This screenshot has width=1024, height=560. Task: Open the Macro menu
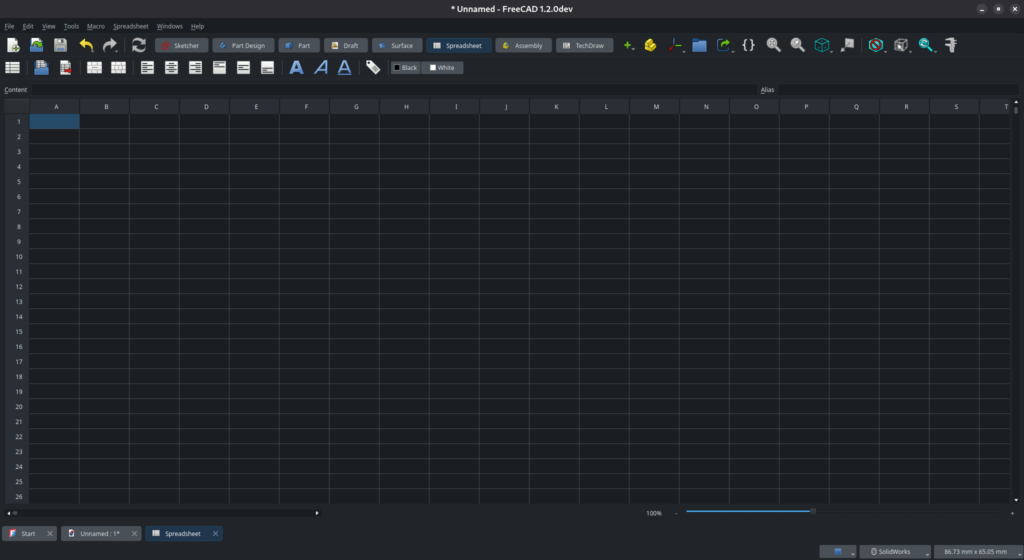96,26
